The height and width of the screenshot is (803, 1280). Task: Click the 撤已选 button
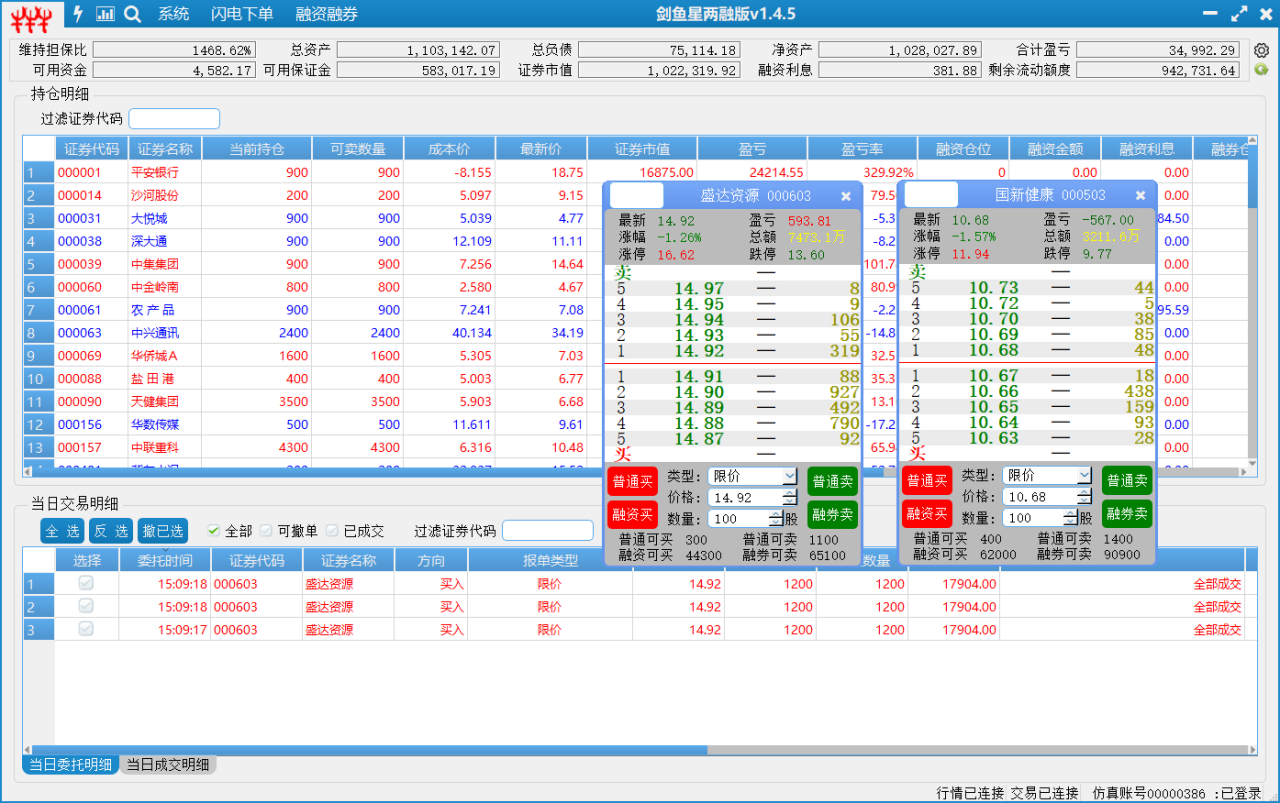(x=162, y=531)
